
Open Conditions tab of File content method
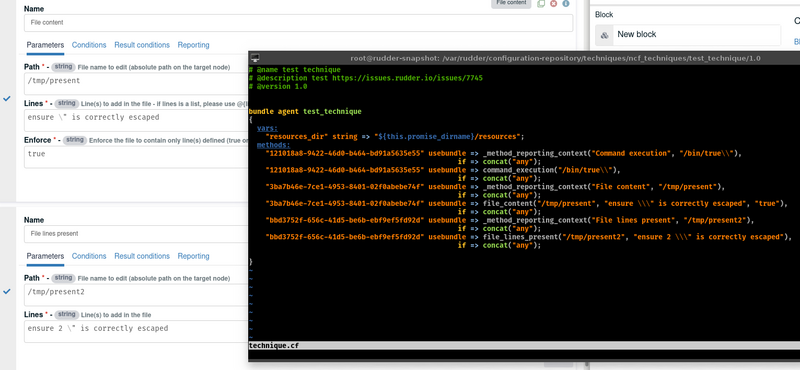click(x=89, y=45)
